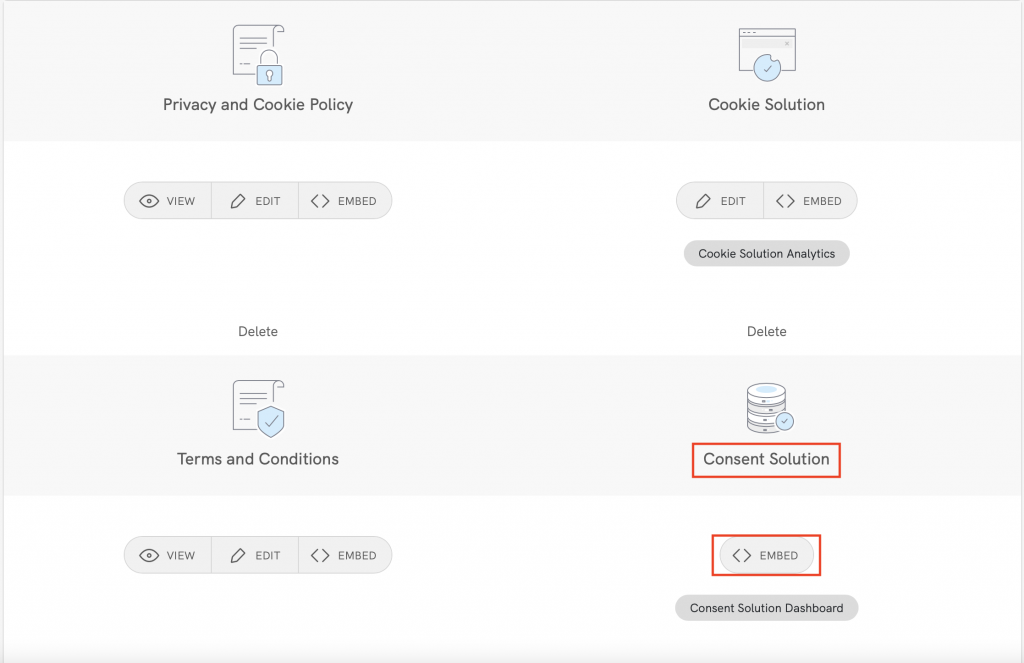Click the highlighted Consent Solution EMBED button
This screenshot has height=663, width=1024.
point(766,555)
